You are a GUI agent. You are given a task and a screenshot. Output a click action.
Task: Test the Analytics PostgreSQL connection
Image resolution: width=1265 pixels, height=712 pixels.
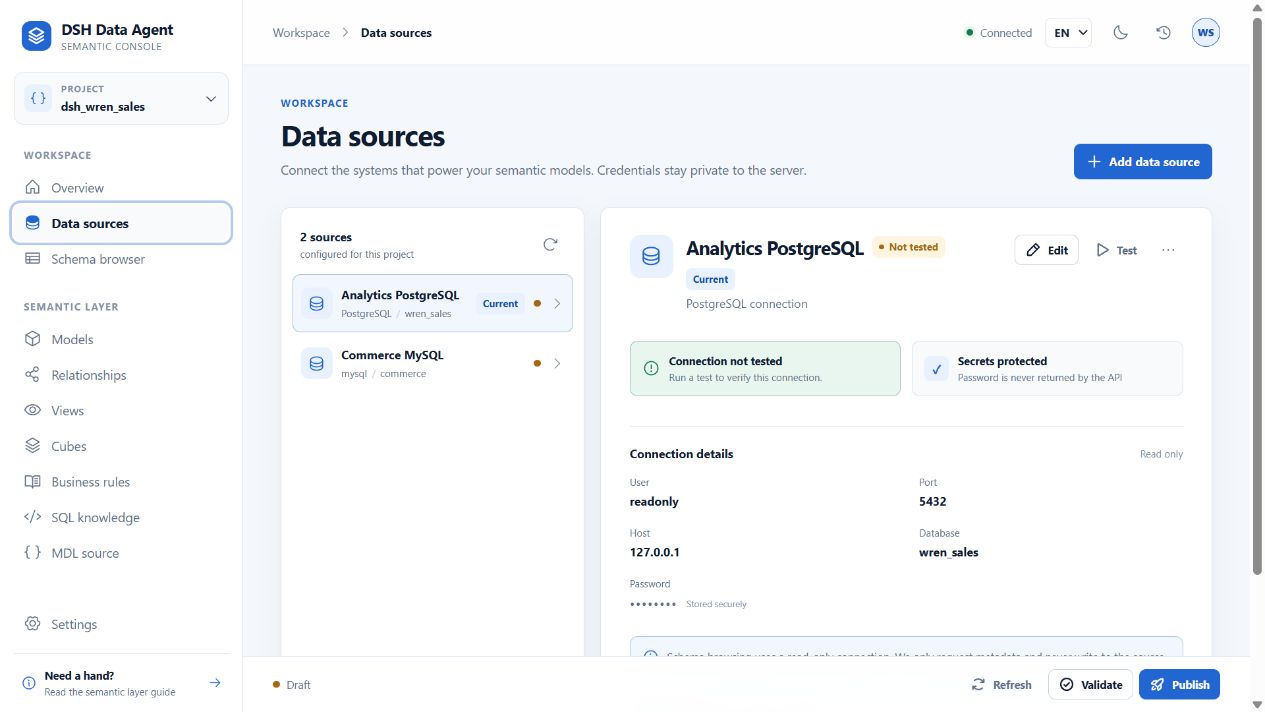[1117, 250]
